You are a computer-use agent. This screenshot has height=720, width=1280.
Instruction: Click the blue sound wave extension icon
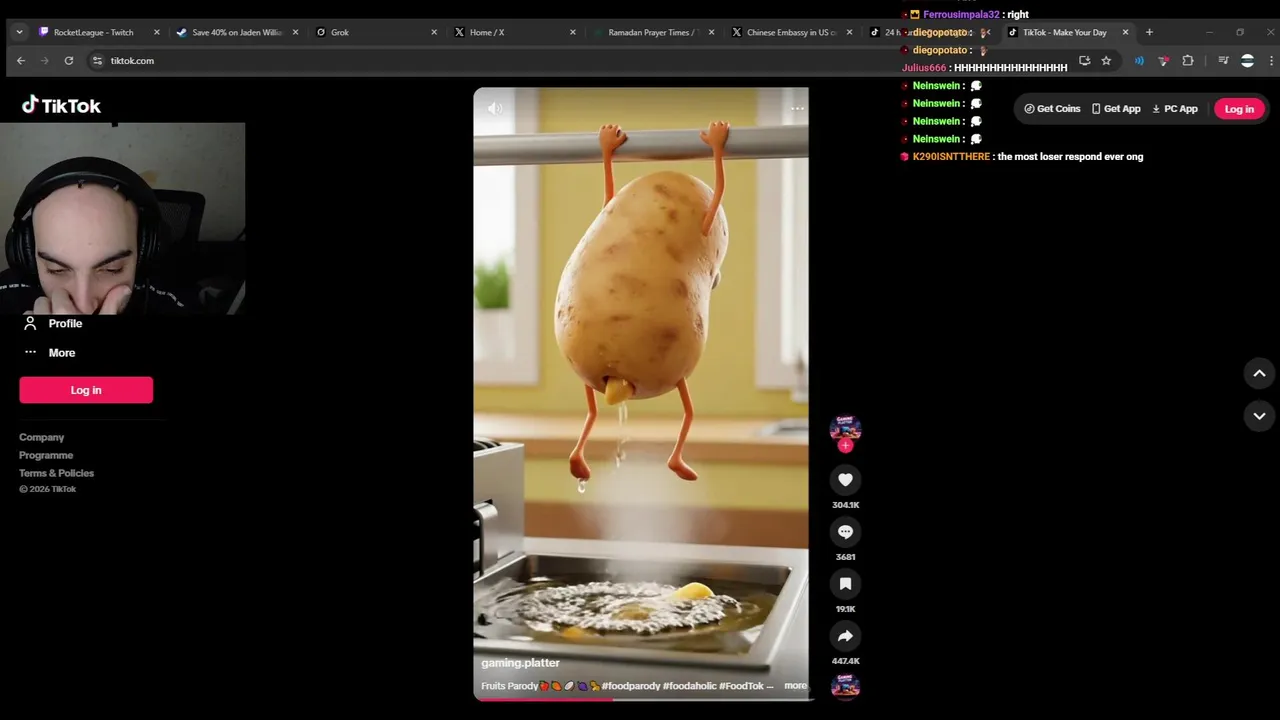click(x=1139, y=61)
